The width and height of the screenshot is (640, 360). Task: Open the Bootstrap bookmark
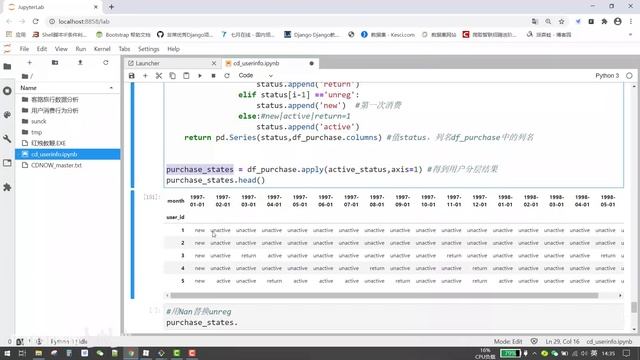123,35
